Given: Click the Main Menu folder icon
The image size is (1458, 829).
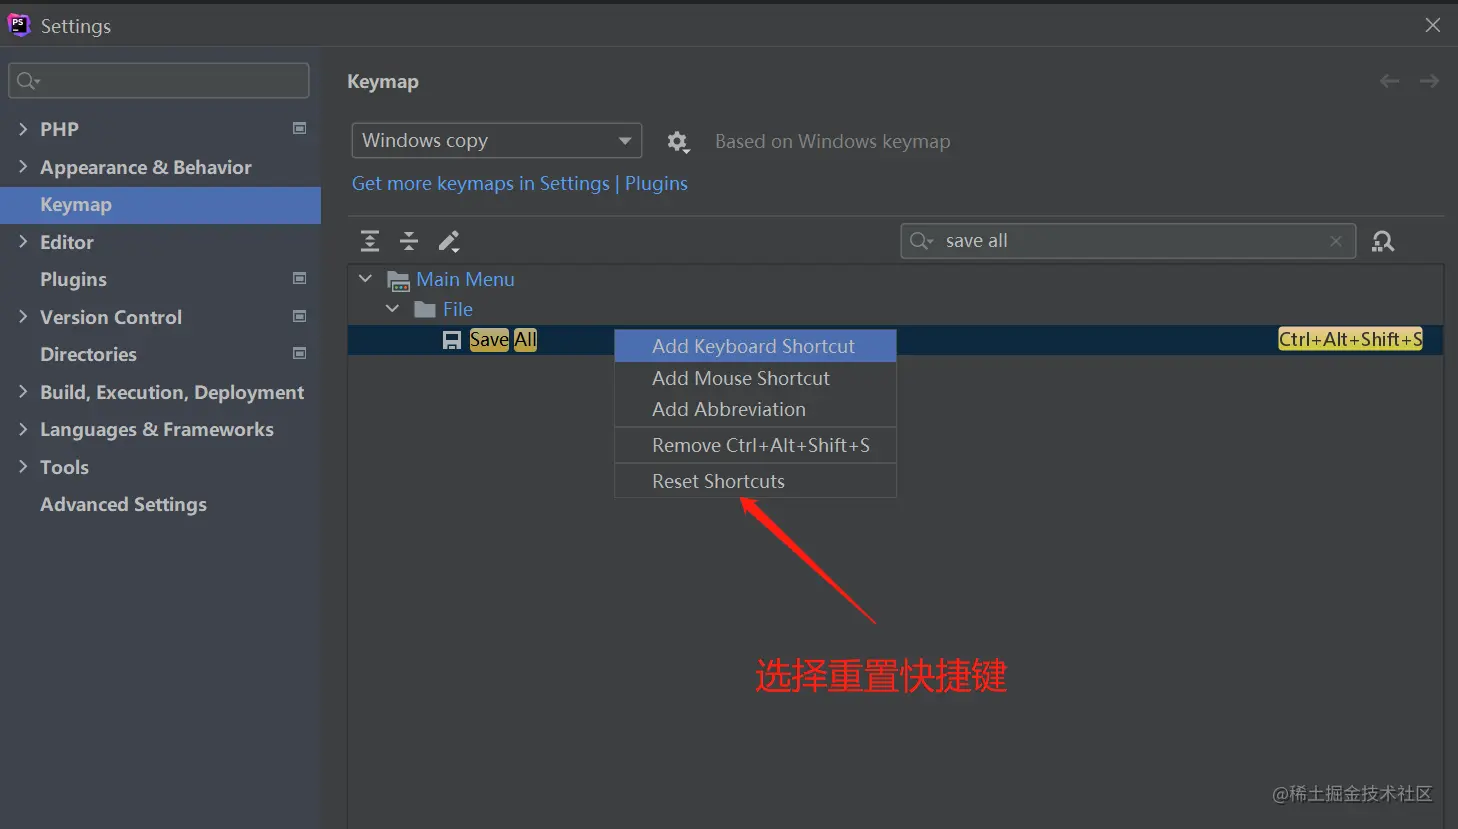Looking at the screenshot, I should [x=399, y=280].
